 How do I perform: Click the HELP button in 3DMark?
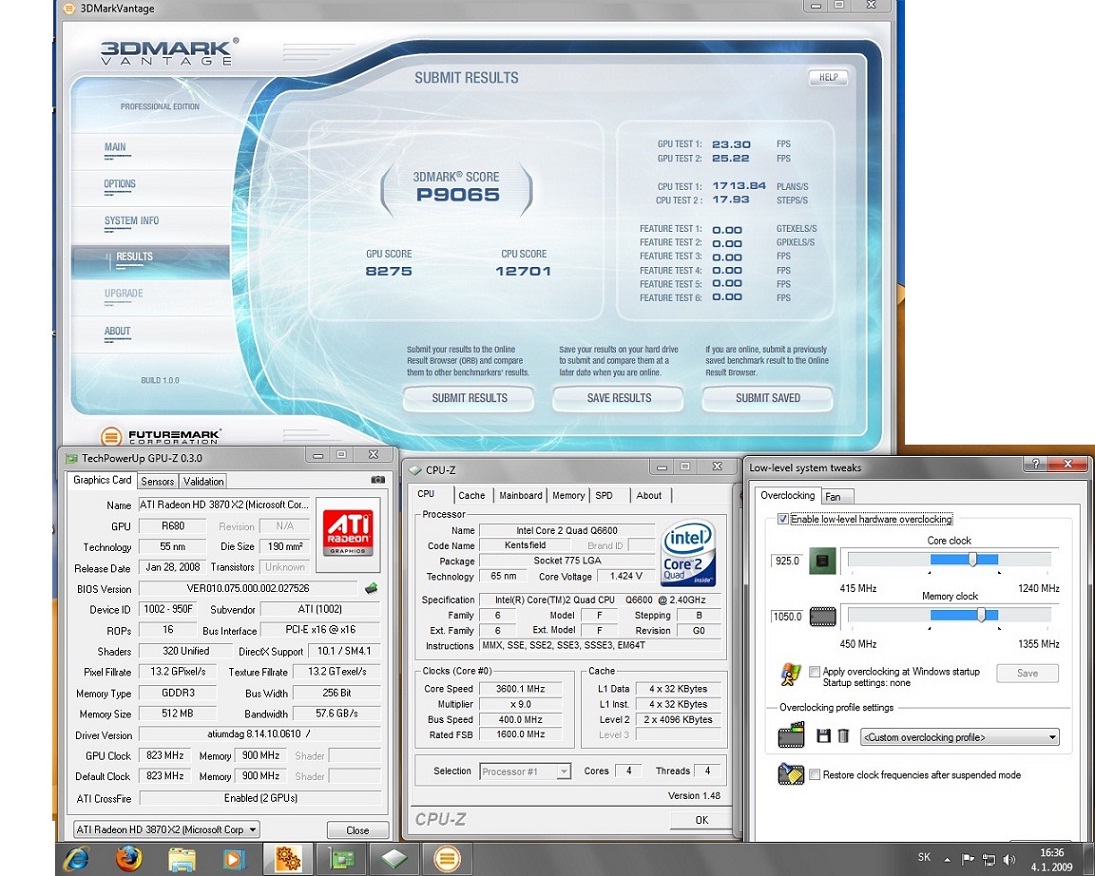pos(828,78)
